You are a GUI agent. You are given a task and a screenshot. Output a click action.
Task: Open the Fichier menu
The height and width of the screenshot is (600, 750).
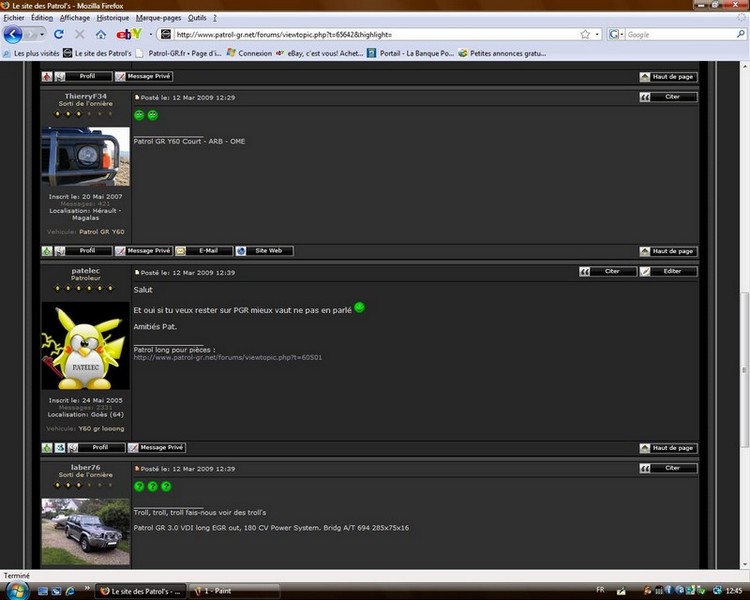(14, 18)
